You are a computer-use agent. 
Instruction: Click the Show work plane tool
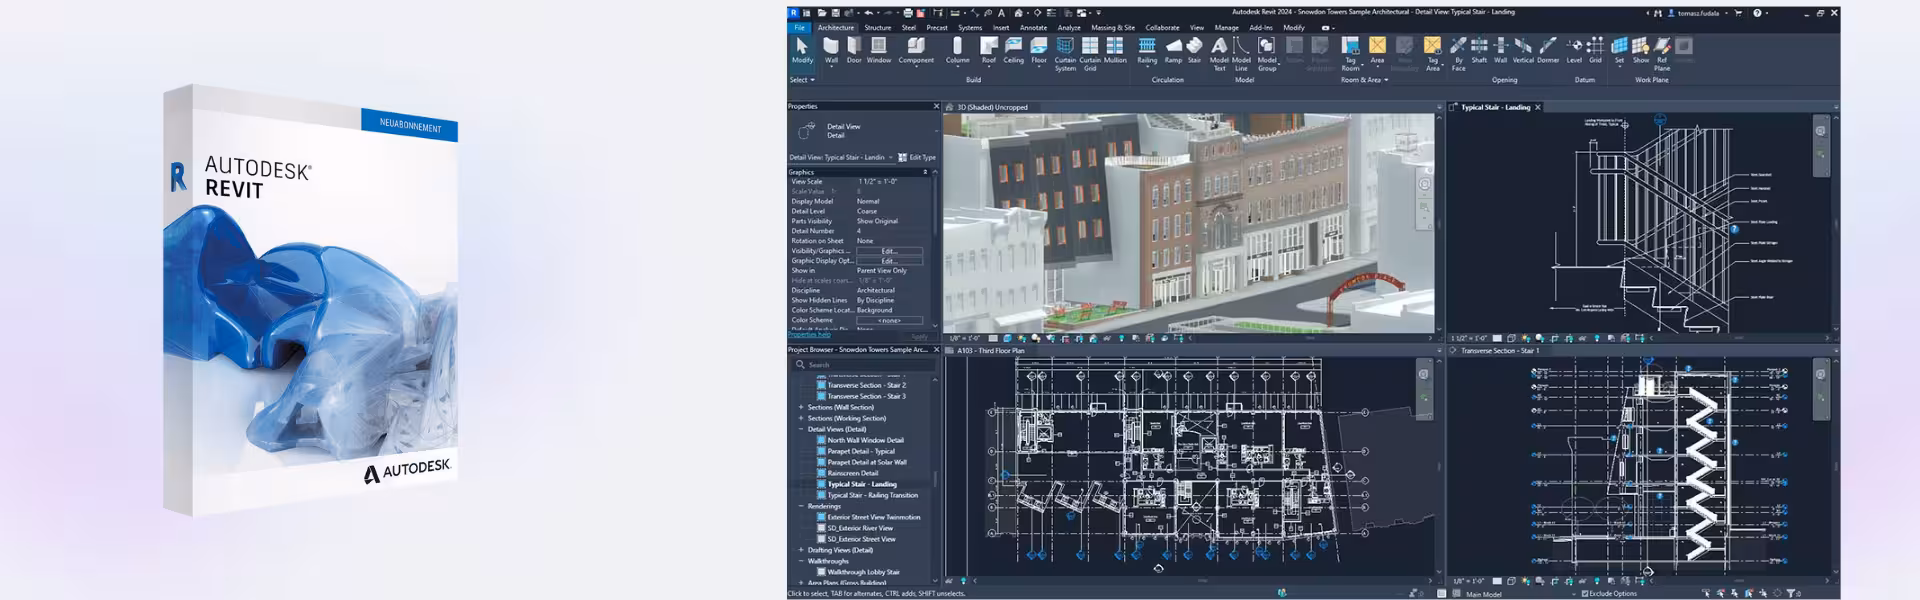[1641, 50]
